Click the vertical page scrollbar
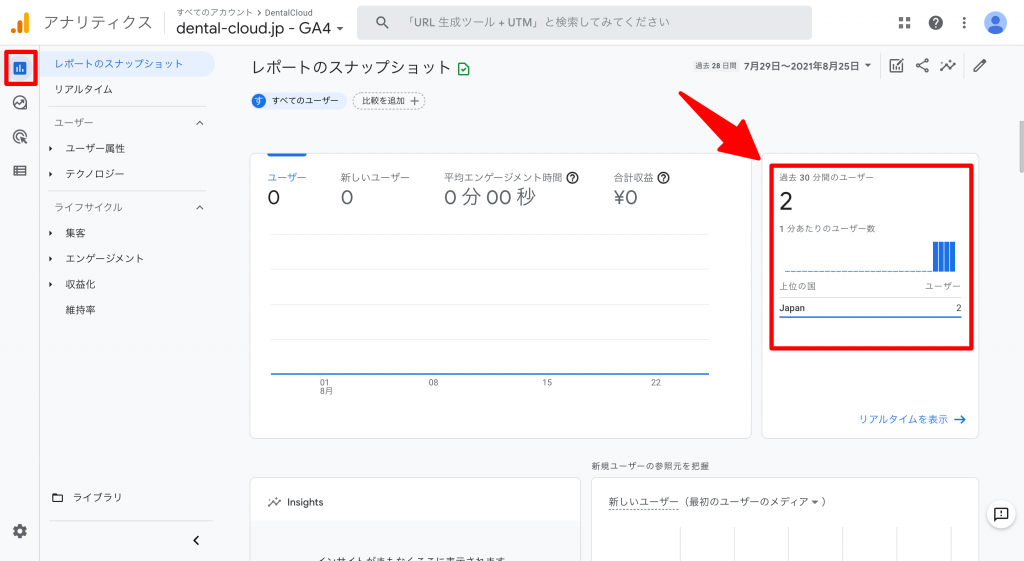The width and height of the screenshot is (1024, 561). click(x=1020, y=147)
